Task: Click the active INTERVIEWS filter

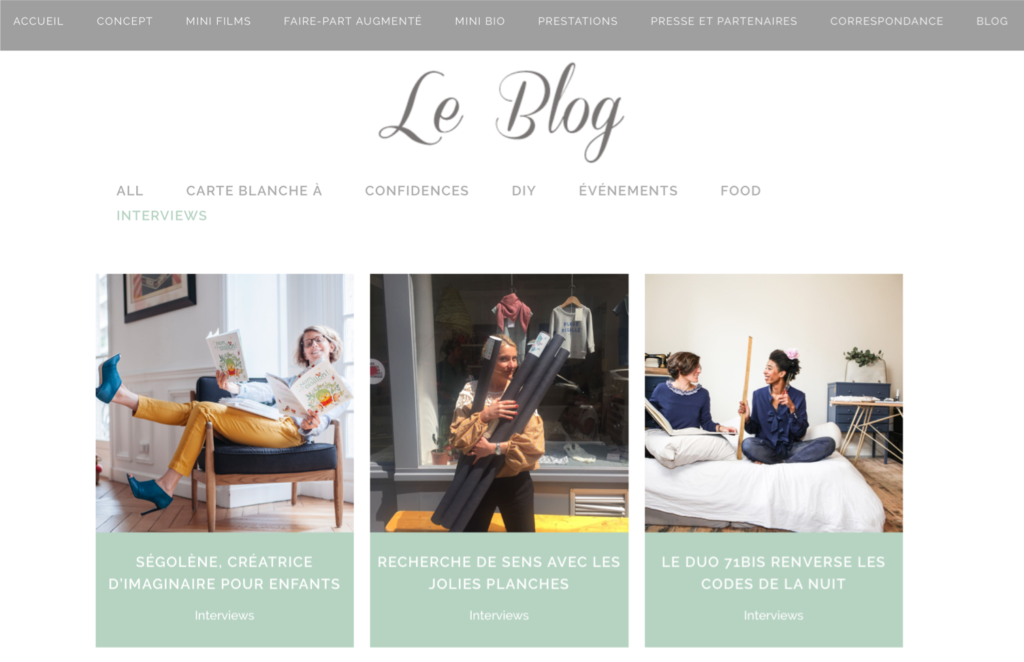Action: point(161,215)
